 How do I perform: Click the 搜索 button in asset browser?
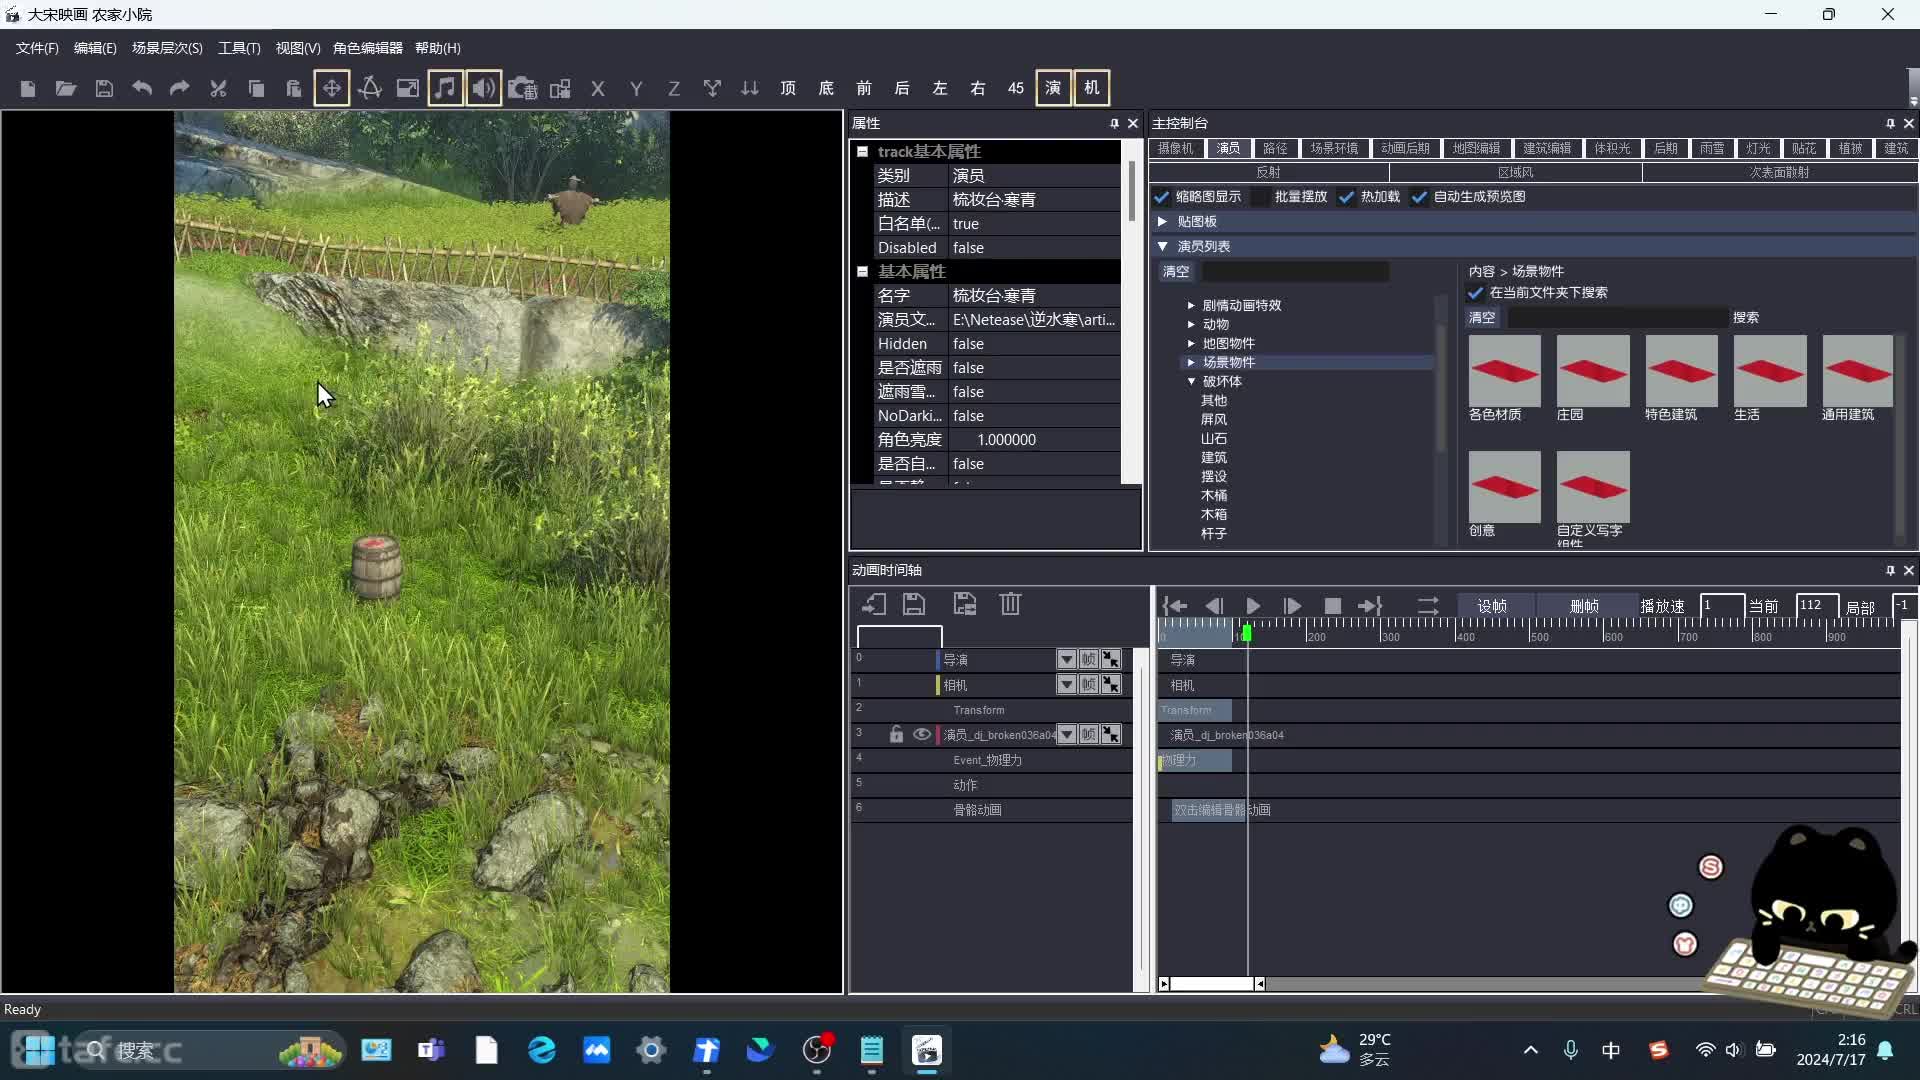[x=1746, y=318]
